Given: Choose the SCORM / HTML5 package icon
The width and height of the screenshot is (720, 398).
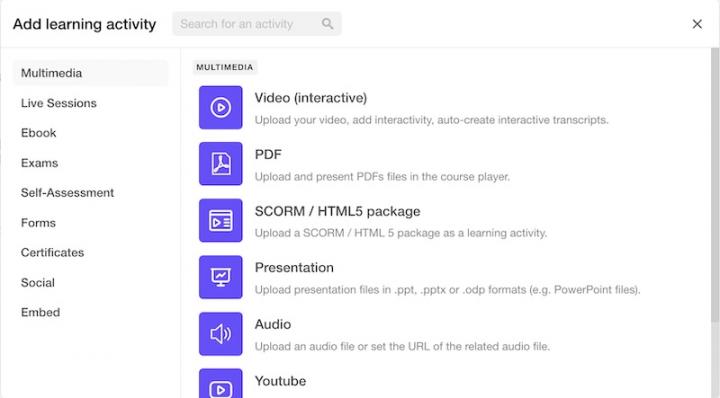Looking at the screenshot, I should [220, 220].
